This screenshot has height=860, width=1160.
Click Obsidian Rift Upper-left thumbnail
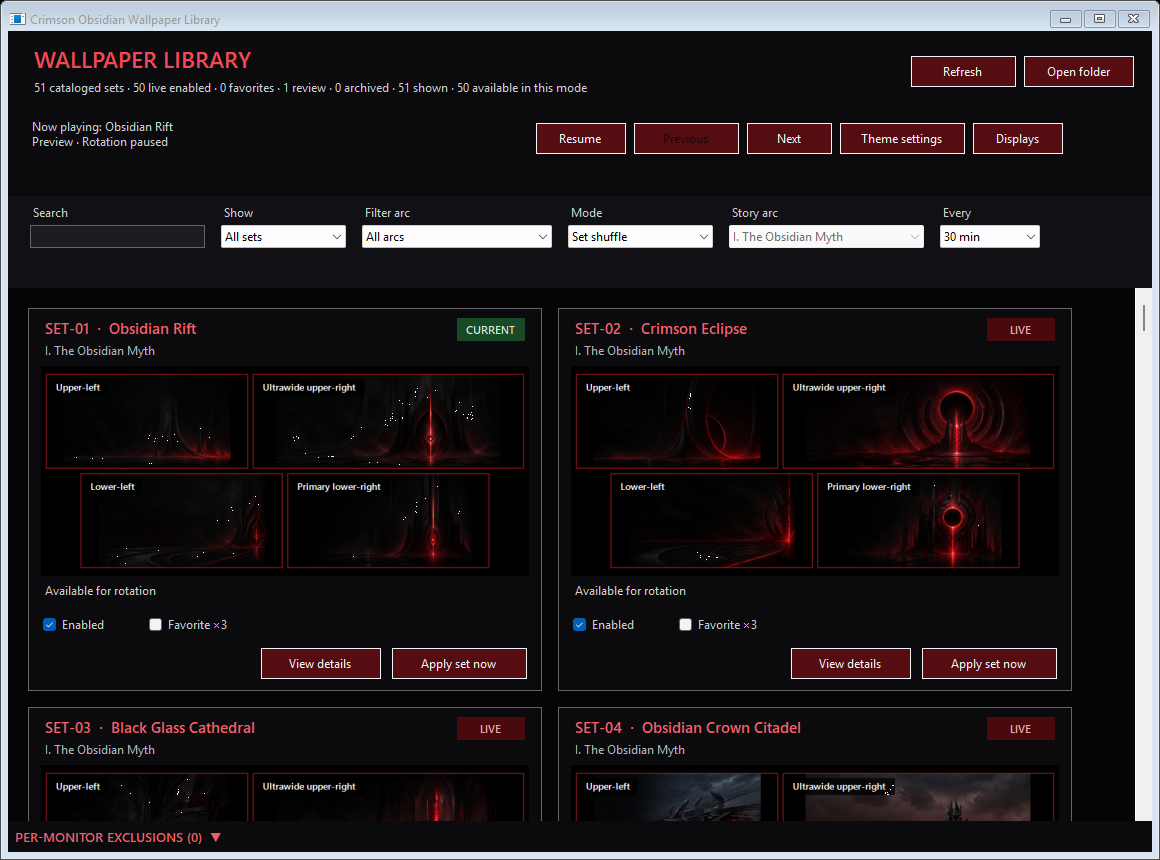[146, 421]
